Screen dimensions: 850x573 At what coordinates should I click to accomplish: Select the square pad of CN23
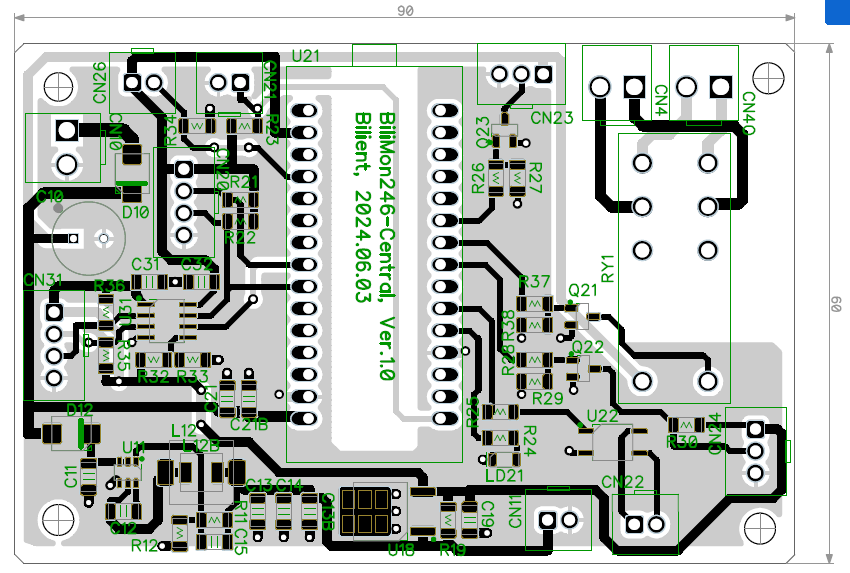(x=543, y=74)
